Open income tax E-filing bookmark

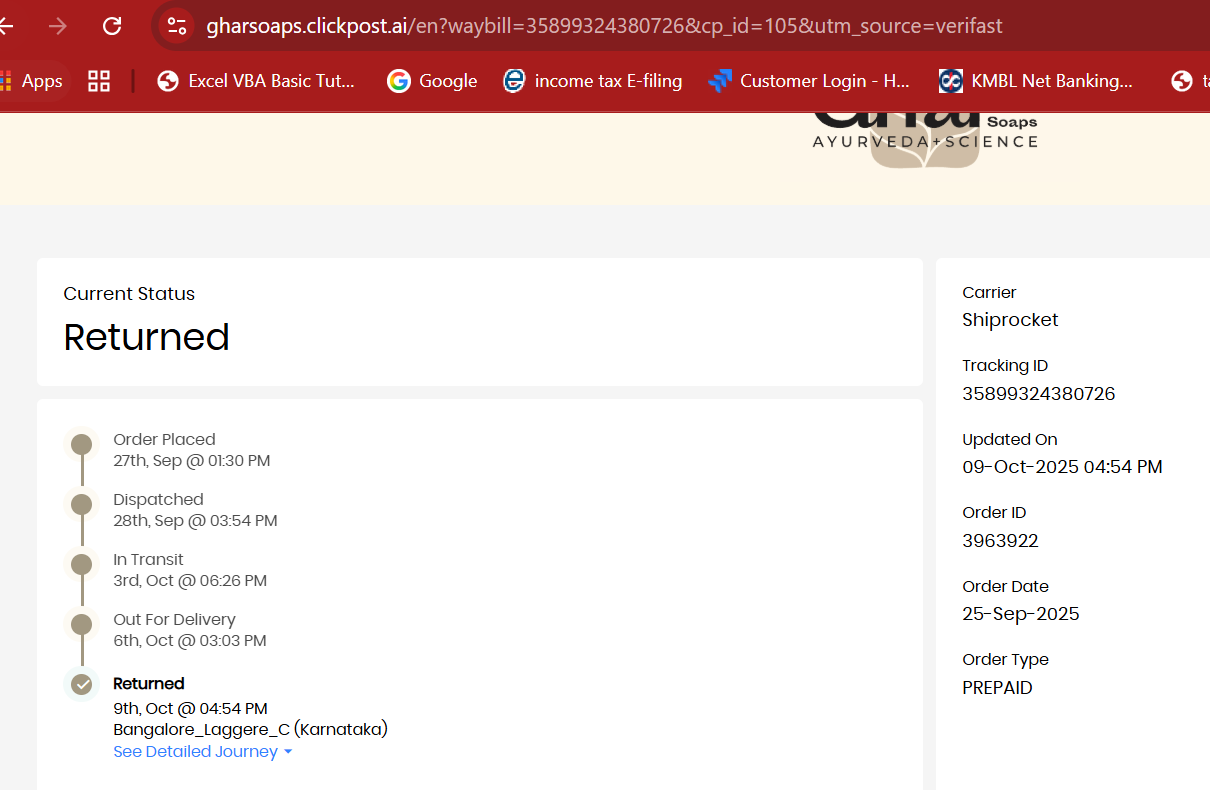coord(593,81)
